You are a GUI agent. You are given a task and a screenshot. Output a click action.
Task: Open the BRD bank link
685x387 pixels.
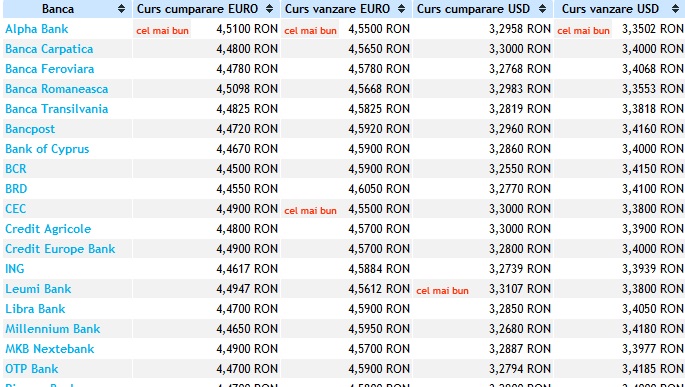[16, 189]
